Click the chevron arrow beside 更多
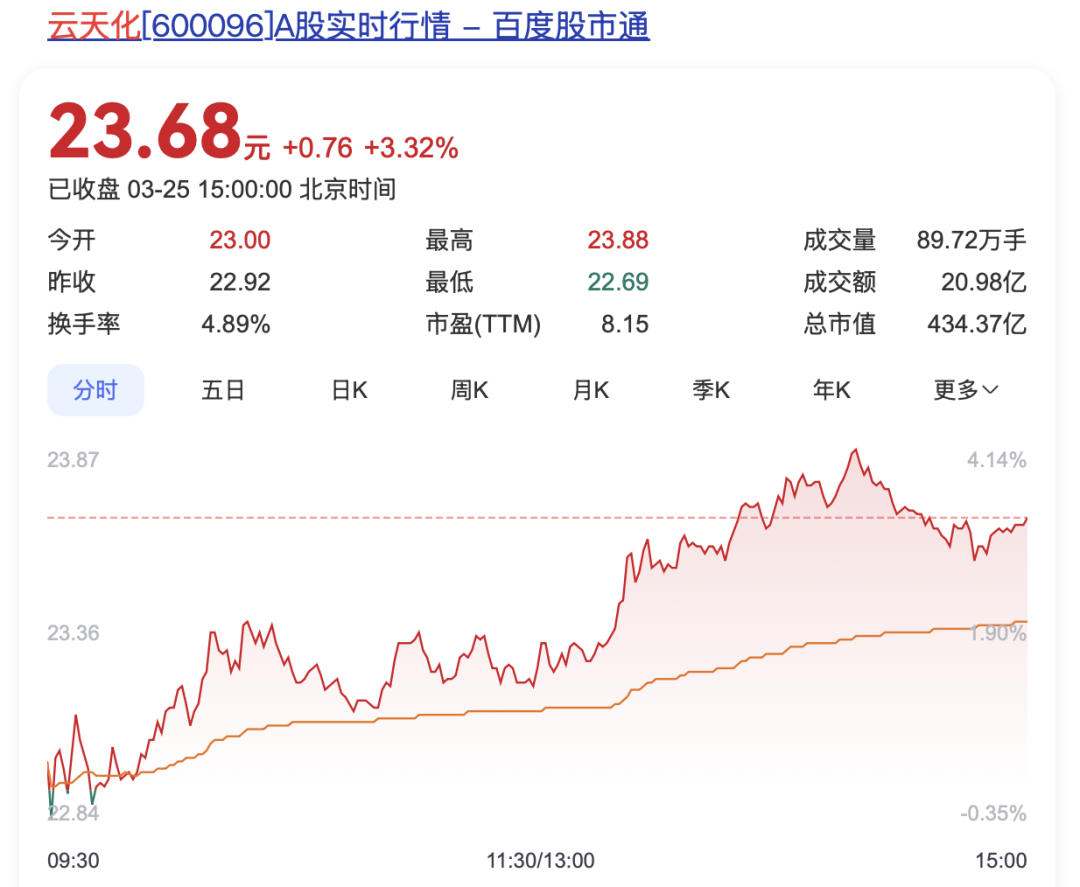The height and width of the screenshot is (887, 1080). click(x=992, y=390)
